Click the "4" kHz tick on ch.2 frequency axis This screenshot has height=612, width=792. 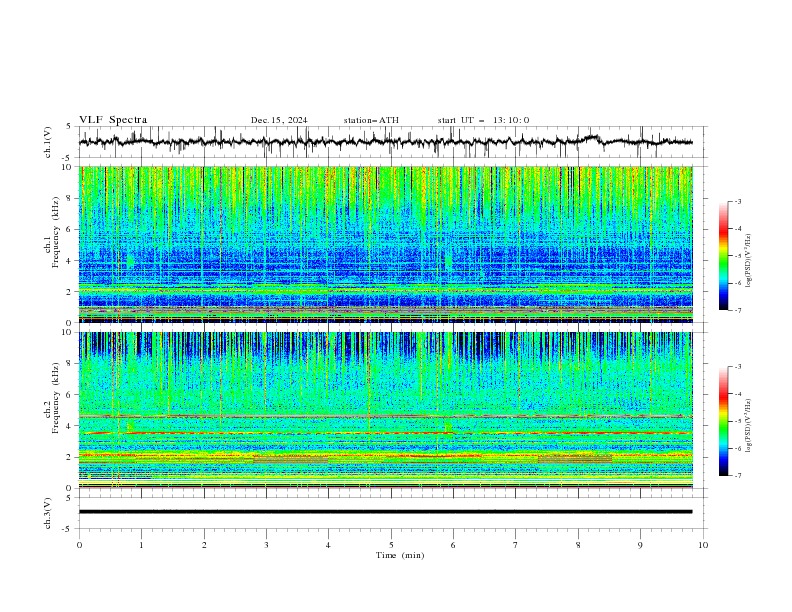pyautogui.click(x=70, y=426)
